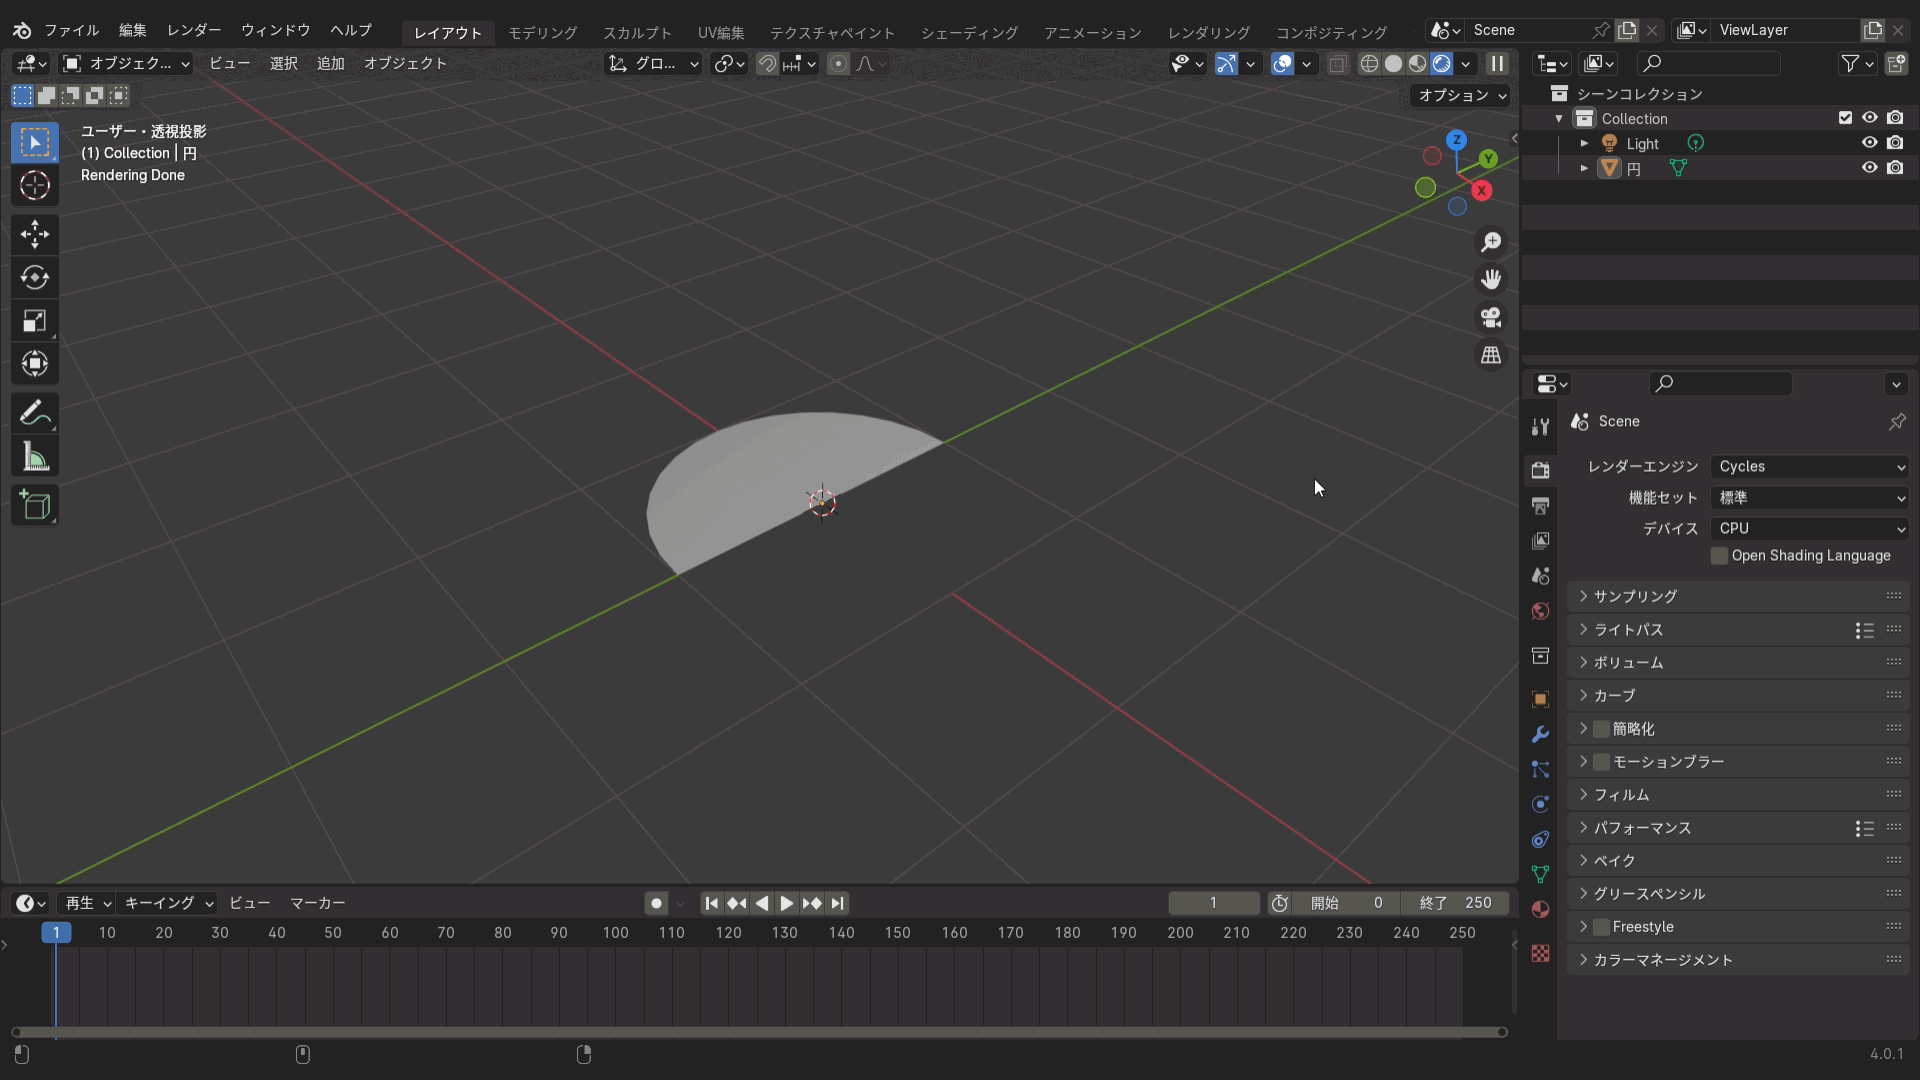Screen dimensions: 1920x1080
Task: Select the Rotate tool
Action: click(35, 277)
